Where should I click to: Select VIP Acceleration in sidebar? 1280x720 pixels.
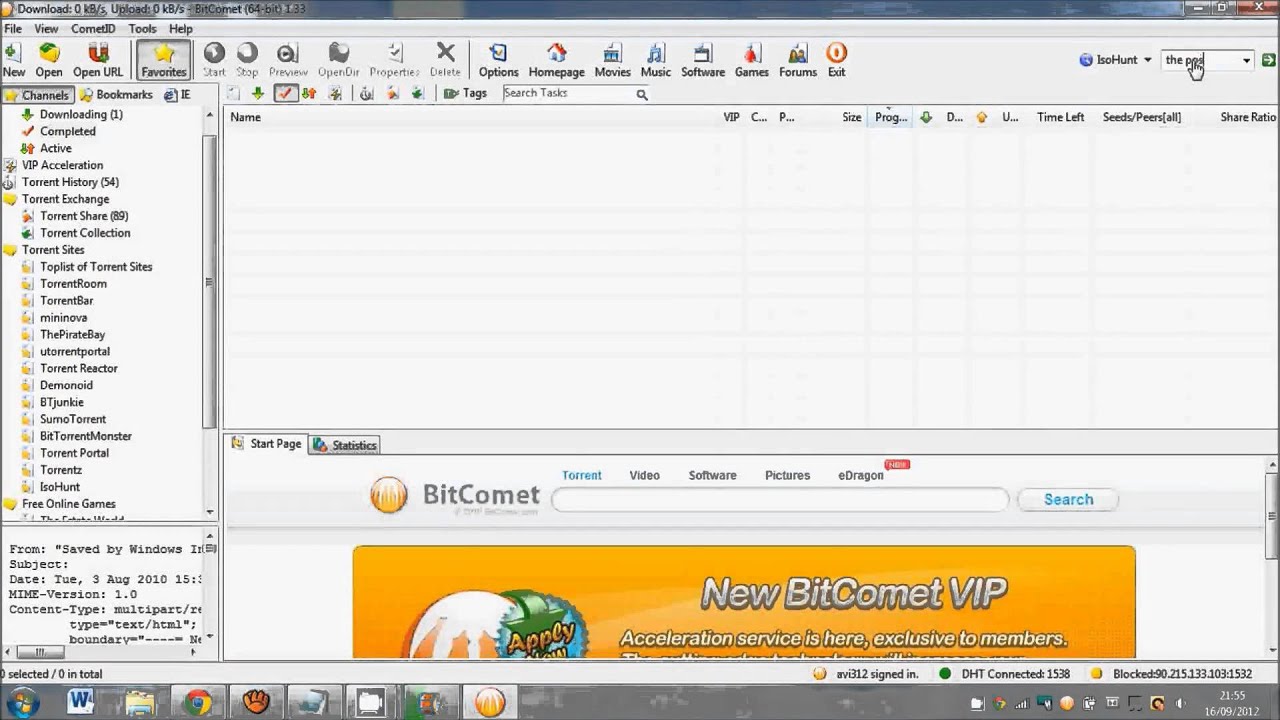point(62,165)
